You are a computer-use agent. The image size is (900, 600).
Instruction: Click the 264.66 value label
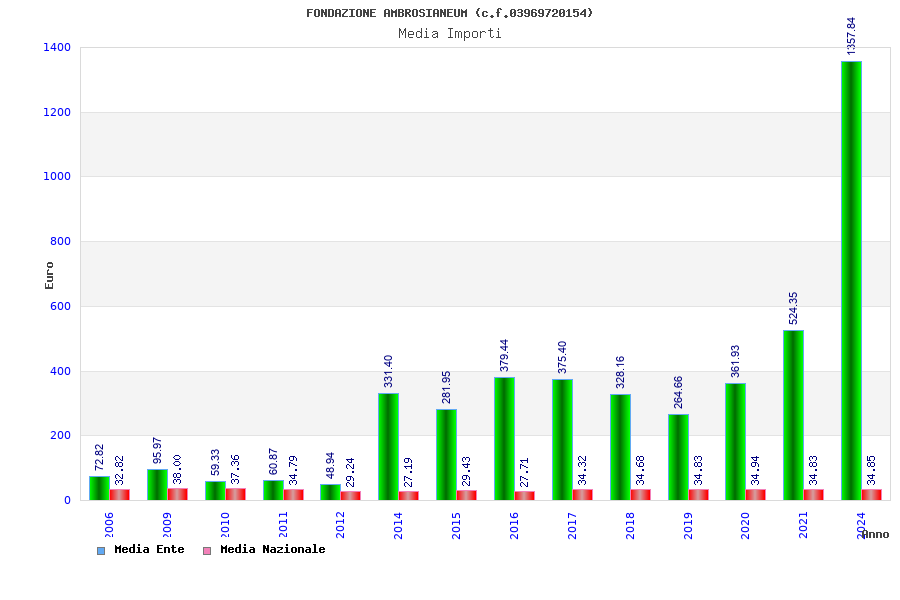[x=678, y=392]
